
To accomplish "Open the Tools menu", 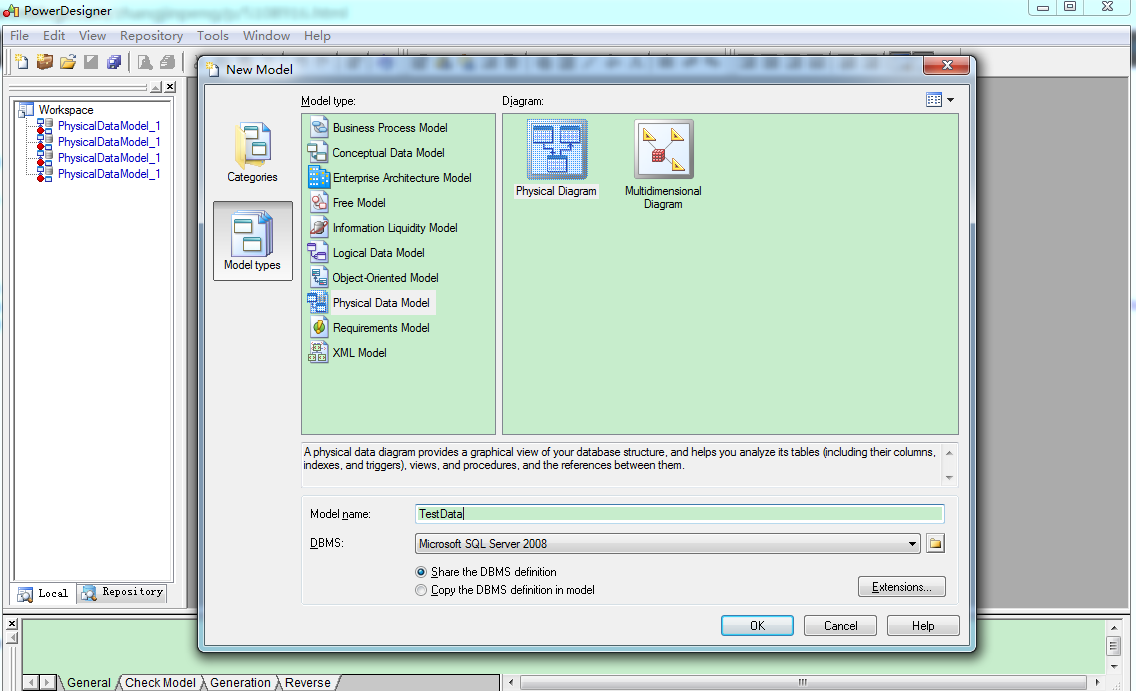I will tap(212, 35).
